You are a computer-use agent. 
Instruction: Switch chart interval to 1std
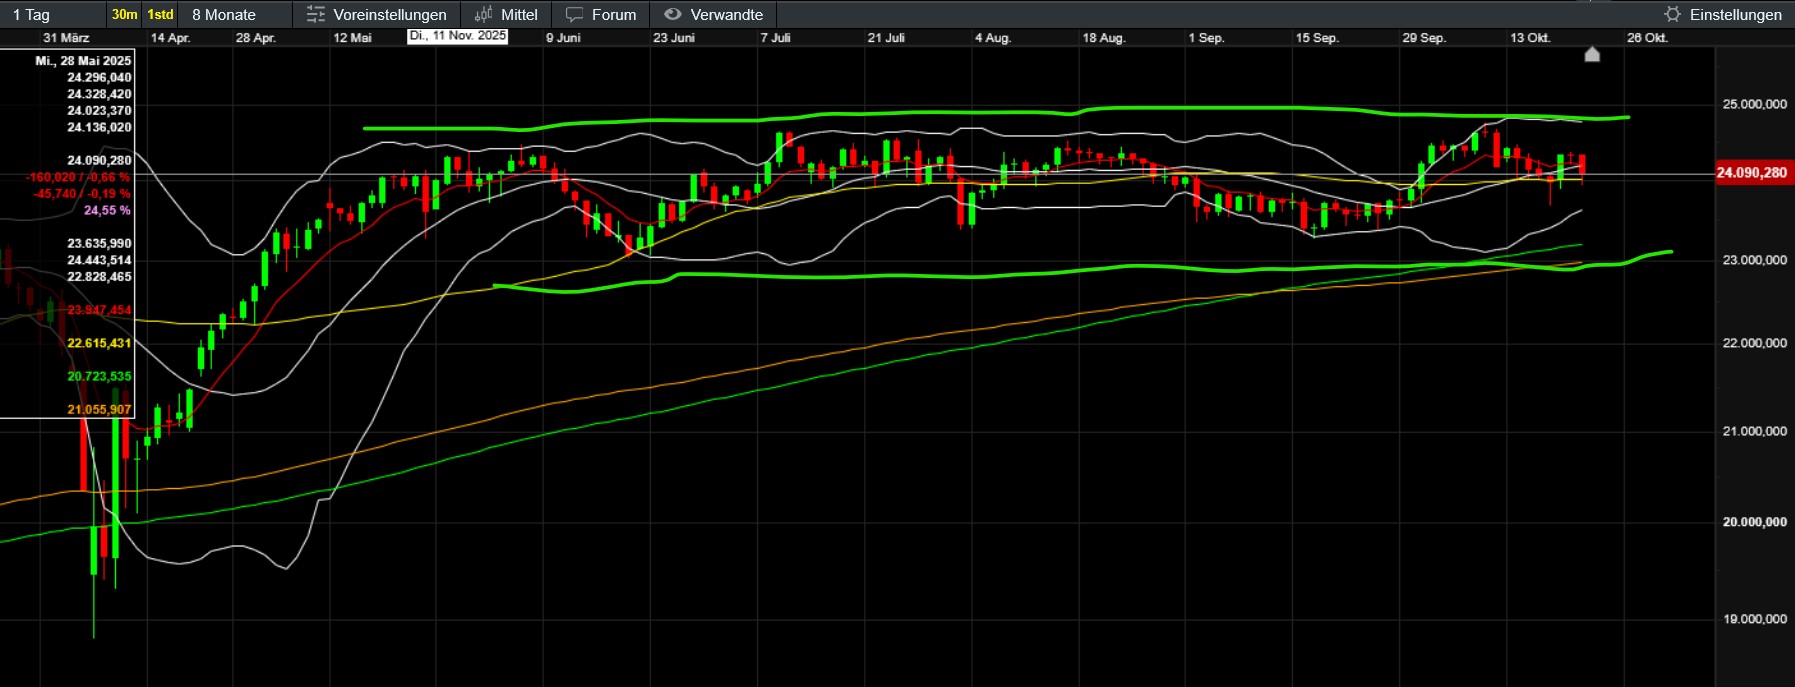pyautogui.click(x=160, y=14)
